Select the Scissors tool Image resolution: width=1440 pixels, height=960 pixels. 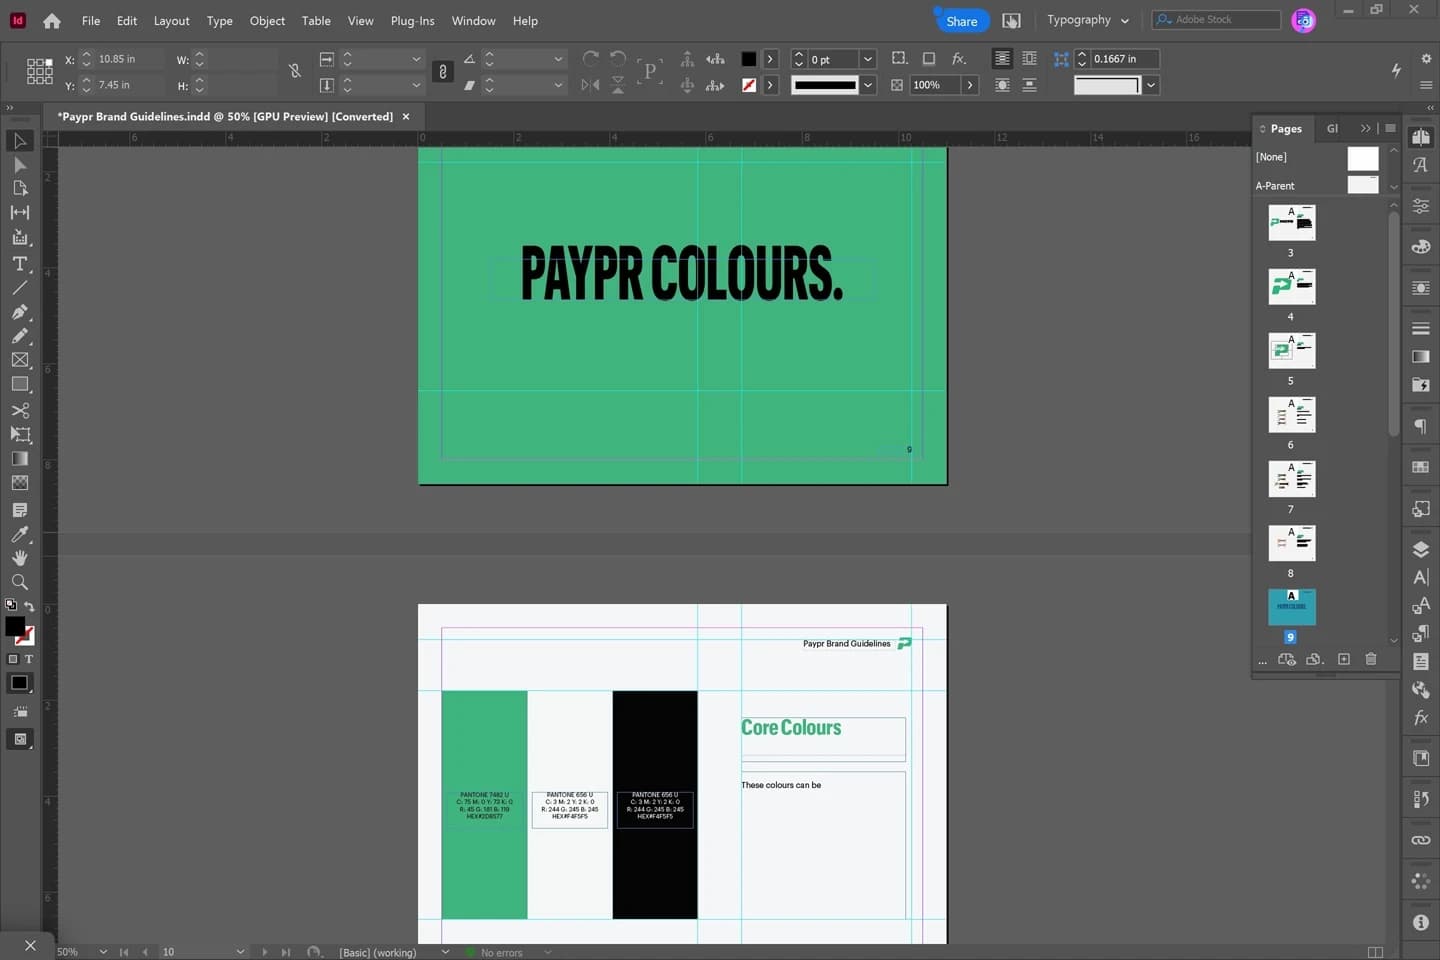pyautogui.click(x=19, y=411)
